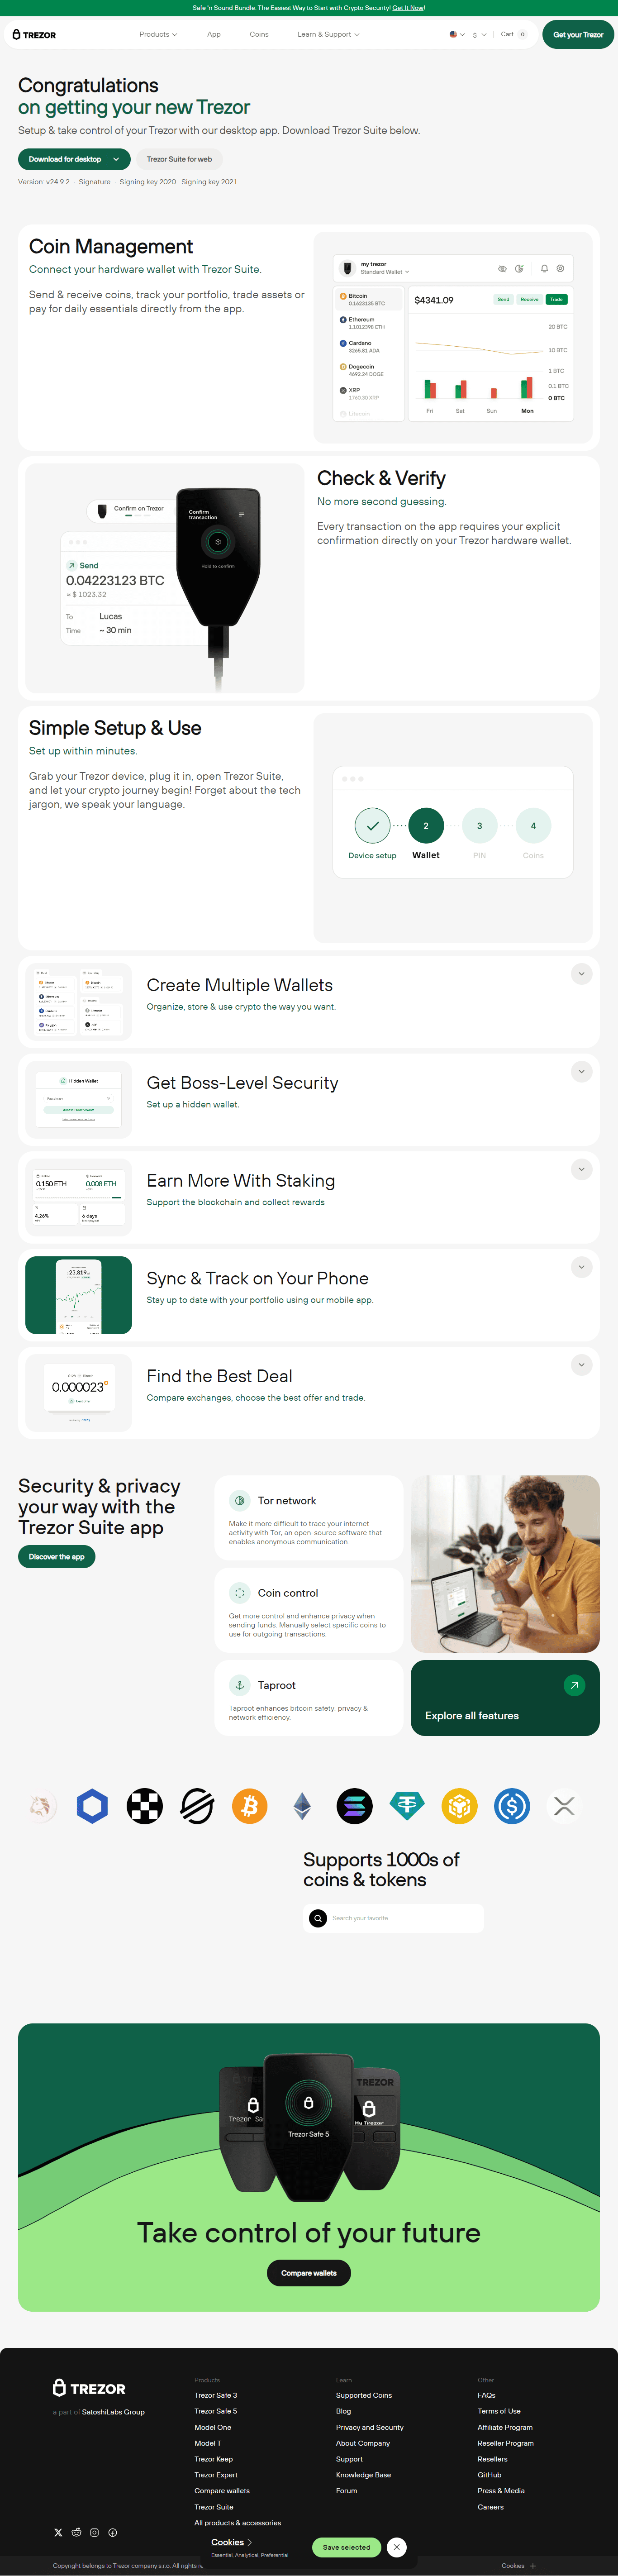Image resolution: width=618 pixels, height=2576 pixels.
Task: Click the orange Bitcoin coin icon
Action: (250, 1806)
